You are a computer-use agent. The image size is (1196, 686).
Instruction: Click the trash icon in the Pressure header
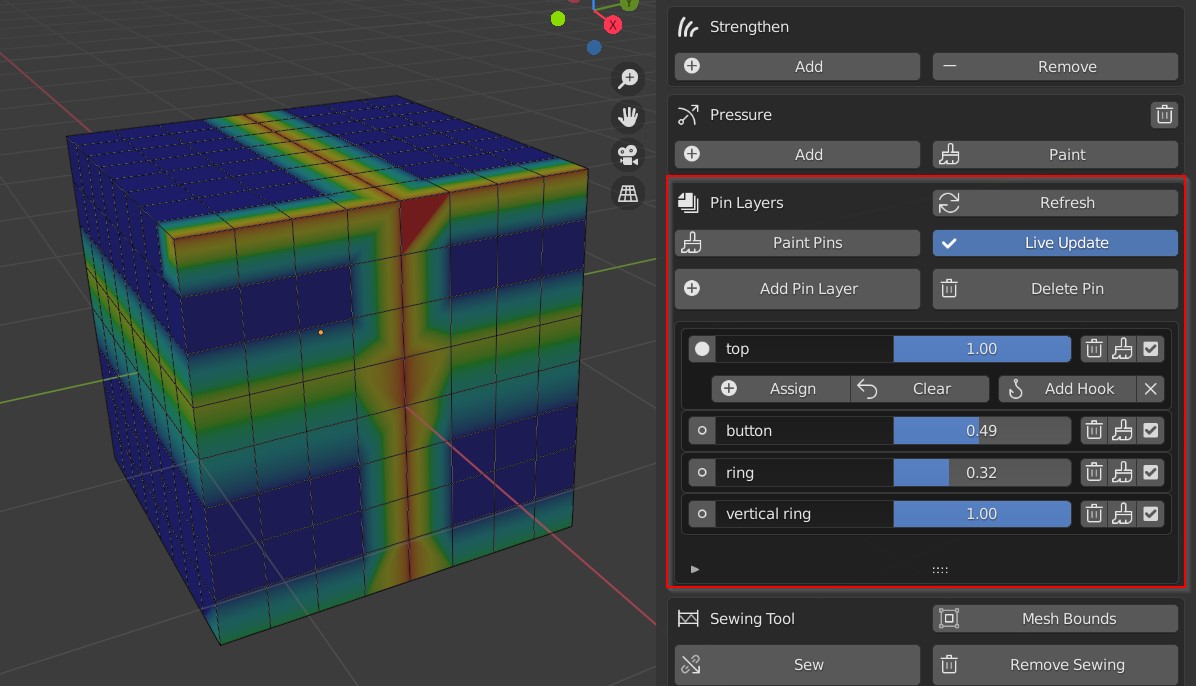(1164, 114)
